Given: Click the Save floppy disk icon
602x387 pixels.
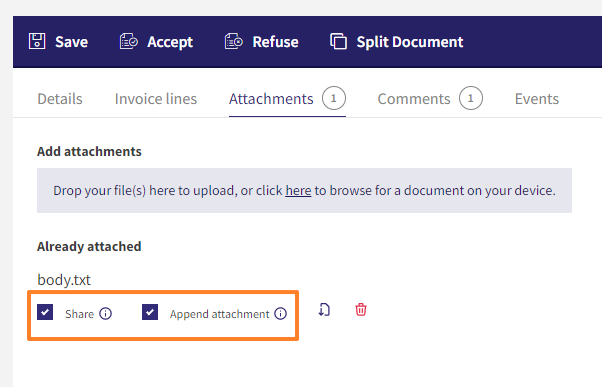Looking at the screenshot, I should pyautogui.click(x=37, y=41).
